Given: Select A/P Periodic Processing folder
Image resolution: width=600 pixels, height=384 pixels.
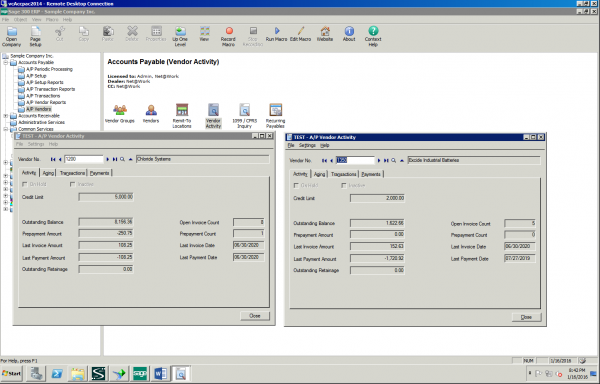Looking at the screenshot, I should click(49, 69).
